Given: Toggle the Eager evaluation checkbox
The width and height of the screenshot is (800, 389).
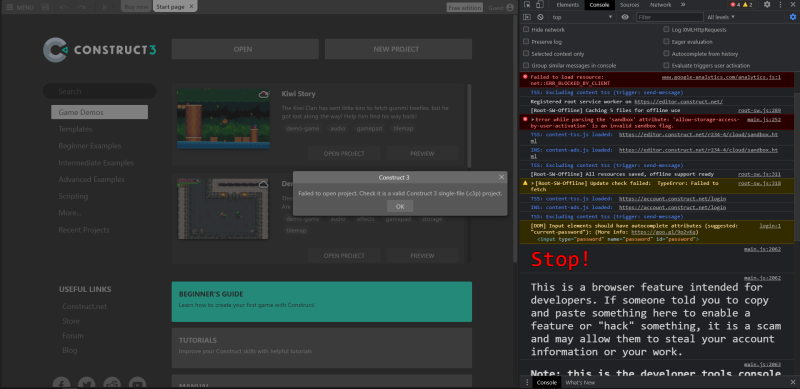Looking at the screenshot, I should pyautogui.click(x=666, y=42).
